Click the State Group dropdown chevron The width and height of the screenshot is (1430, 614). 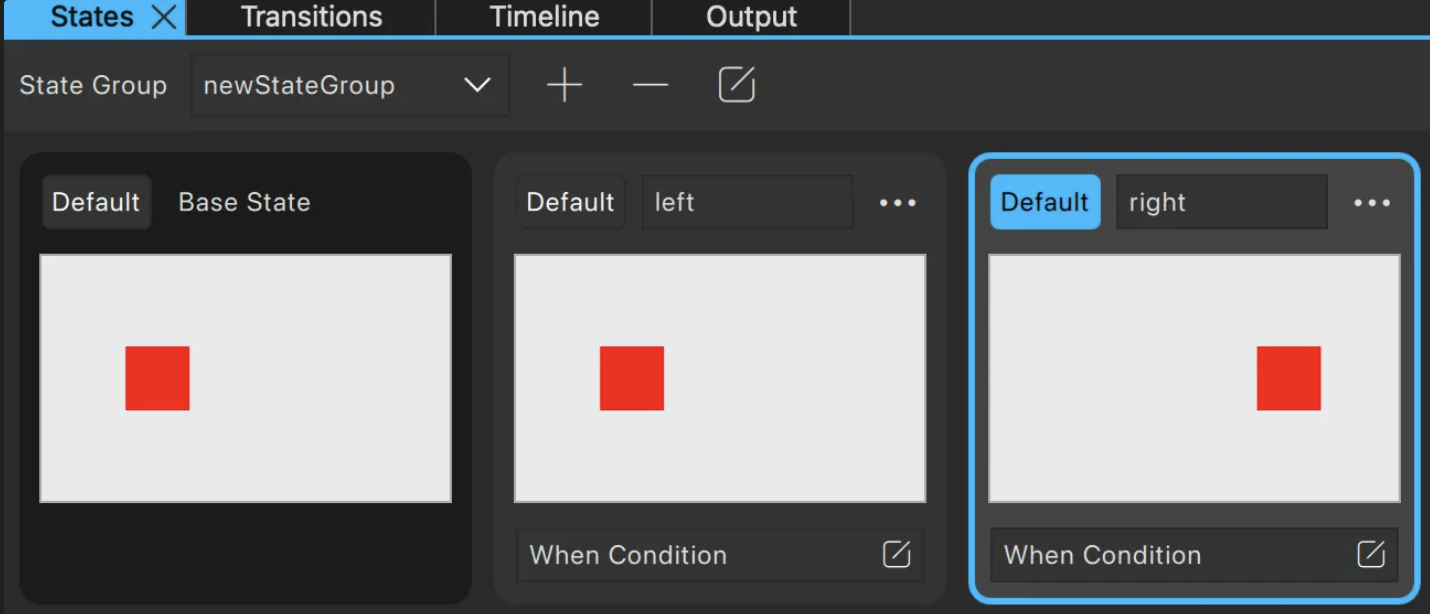[x=477, y=85]
